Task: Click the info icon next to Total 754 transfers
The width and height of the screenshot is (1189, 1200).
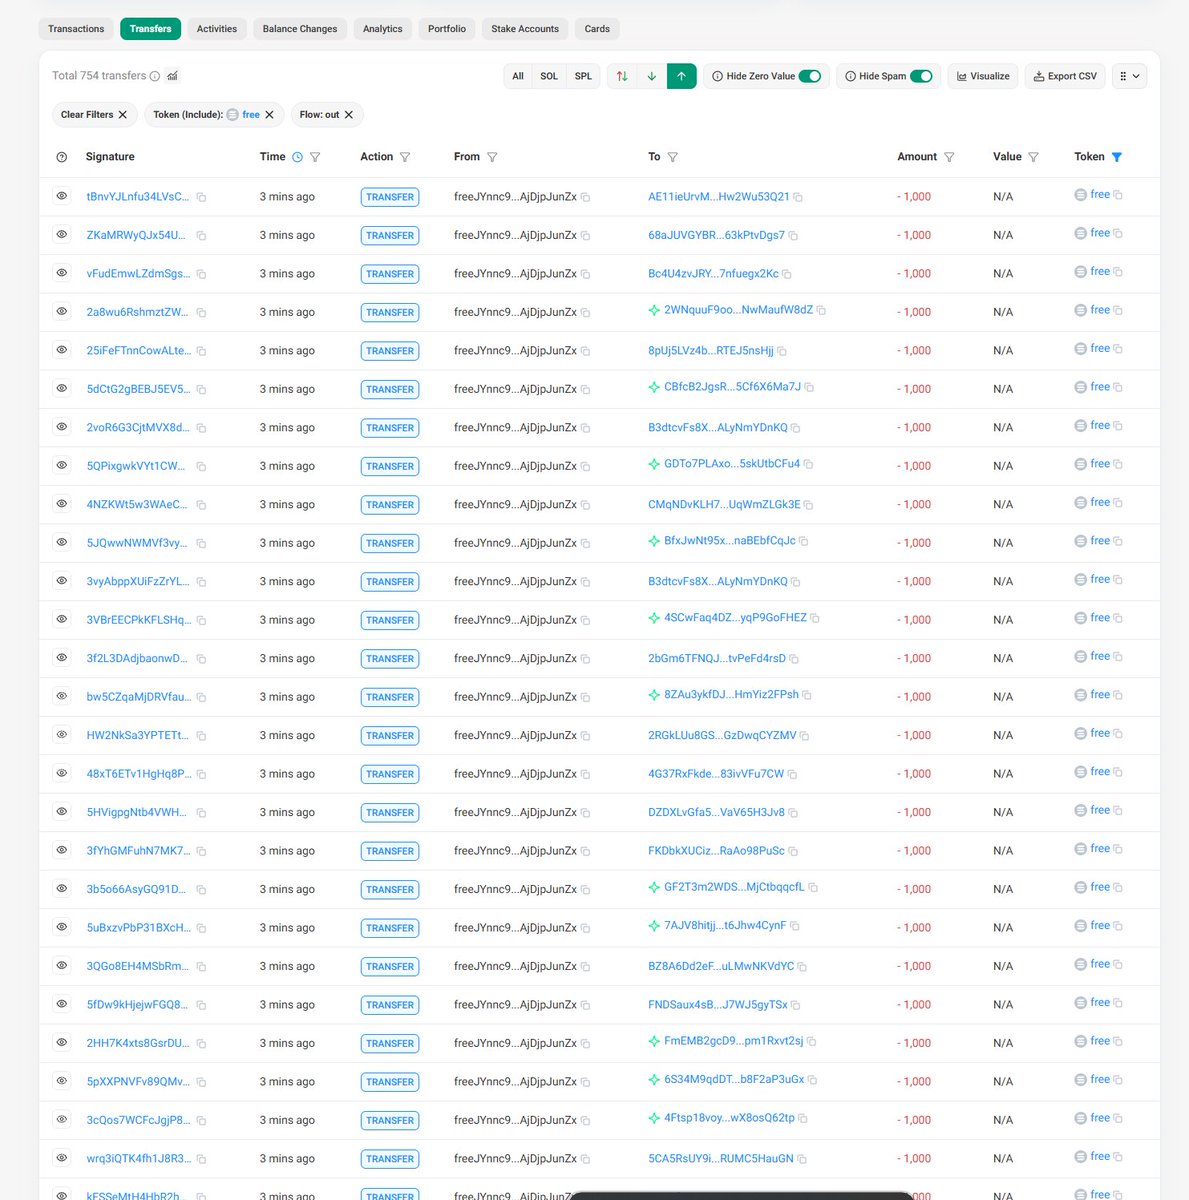Action: 155,76
